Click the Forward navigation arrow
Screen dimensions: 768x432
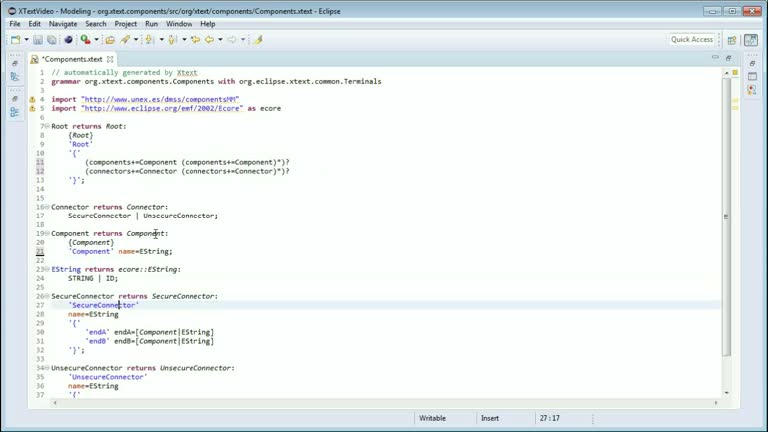point(232,40)
